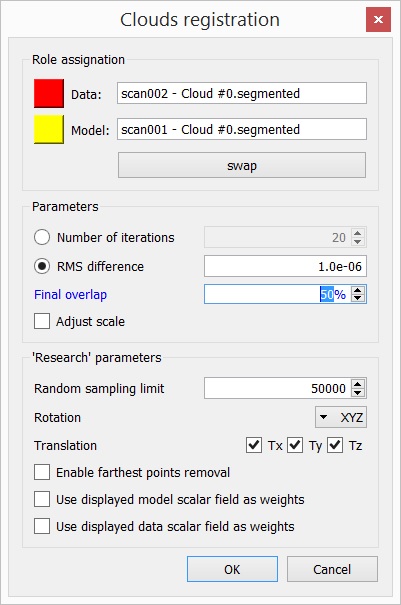Increase Final overlap with the up arrow
This screenshot has height=605, width=401.
coord(358,290)
